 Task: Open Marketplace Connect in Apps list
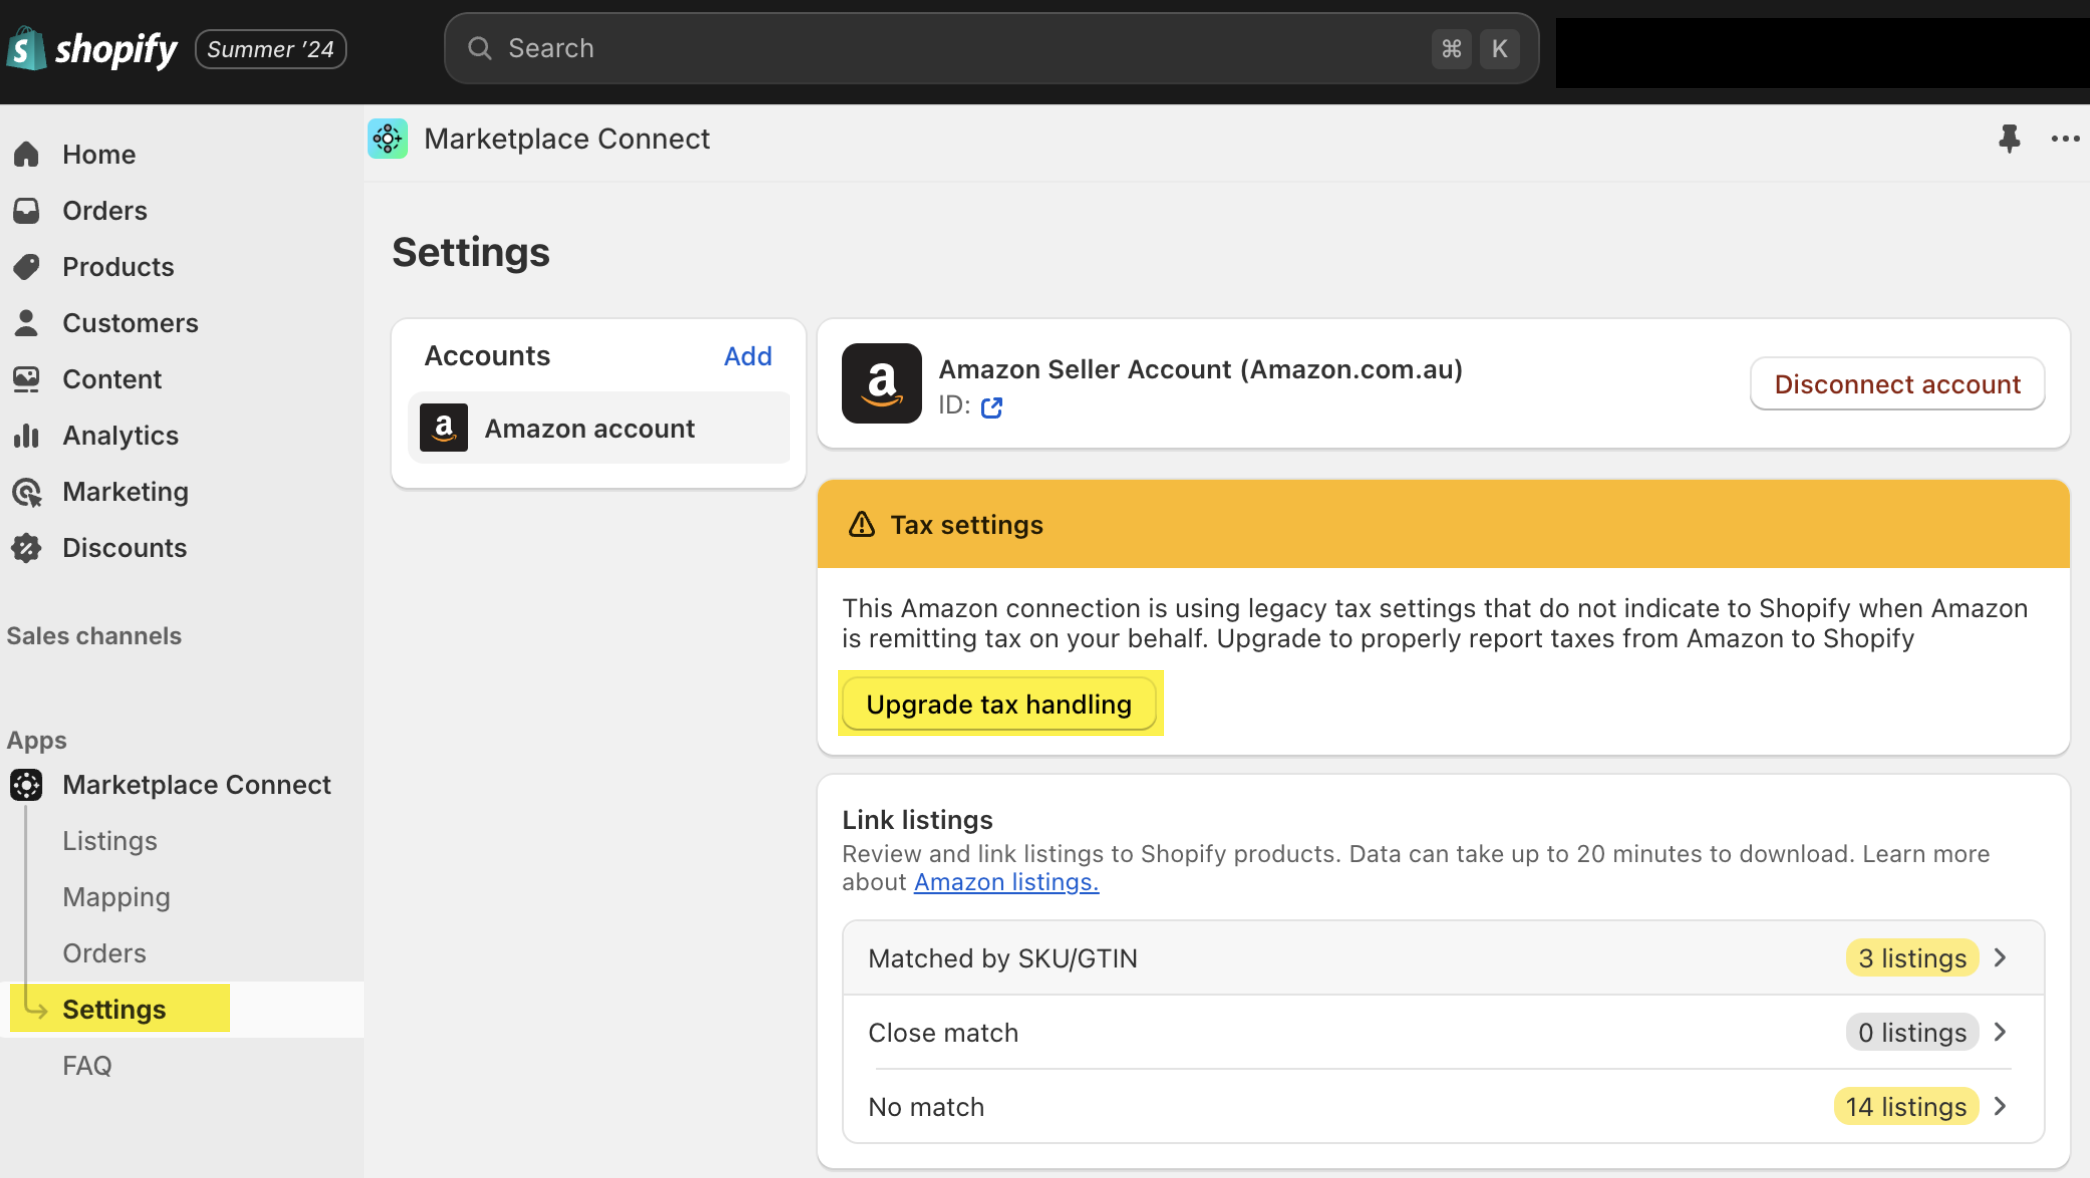coord(196,784)
